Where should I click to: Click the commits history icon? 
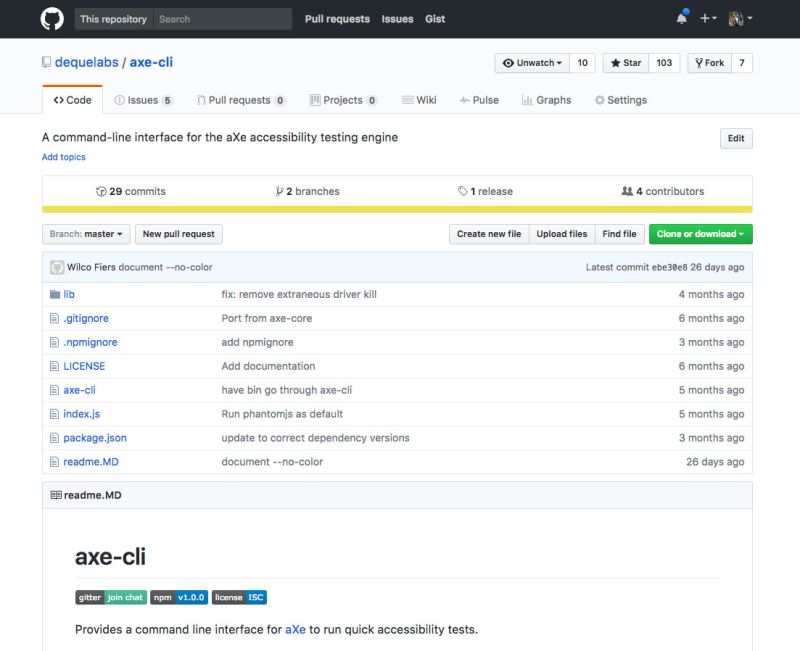(99, 191)
